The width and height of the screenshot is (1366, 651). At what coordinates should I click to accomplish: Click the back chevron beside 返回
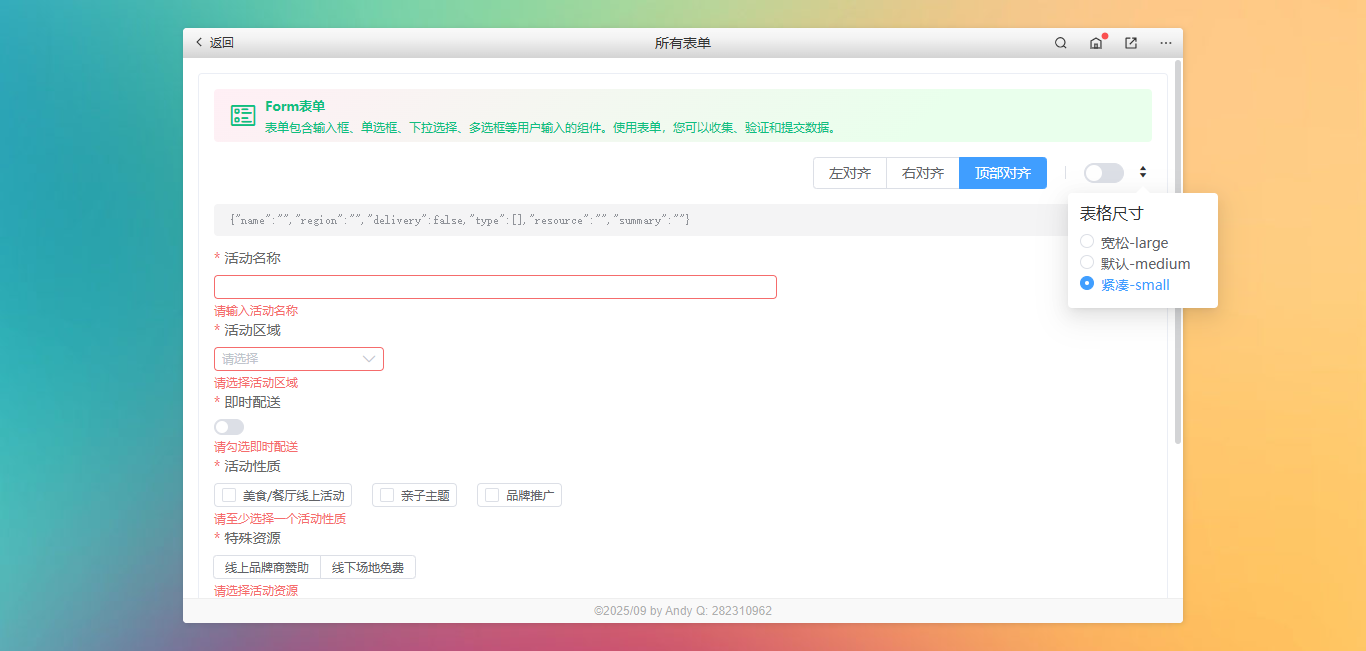tap(199, 42)
